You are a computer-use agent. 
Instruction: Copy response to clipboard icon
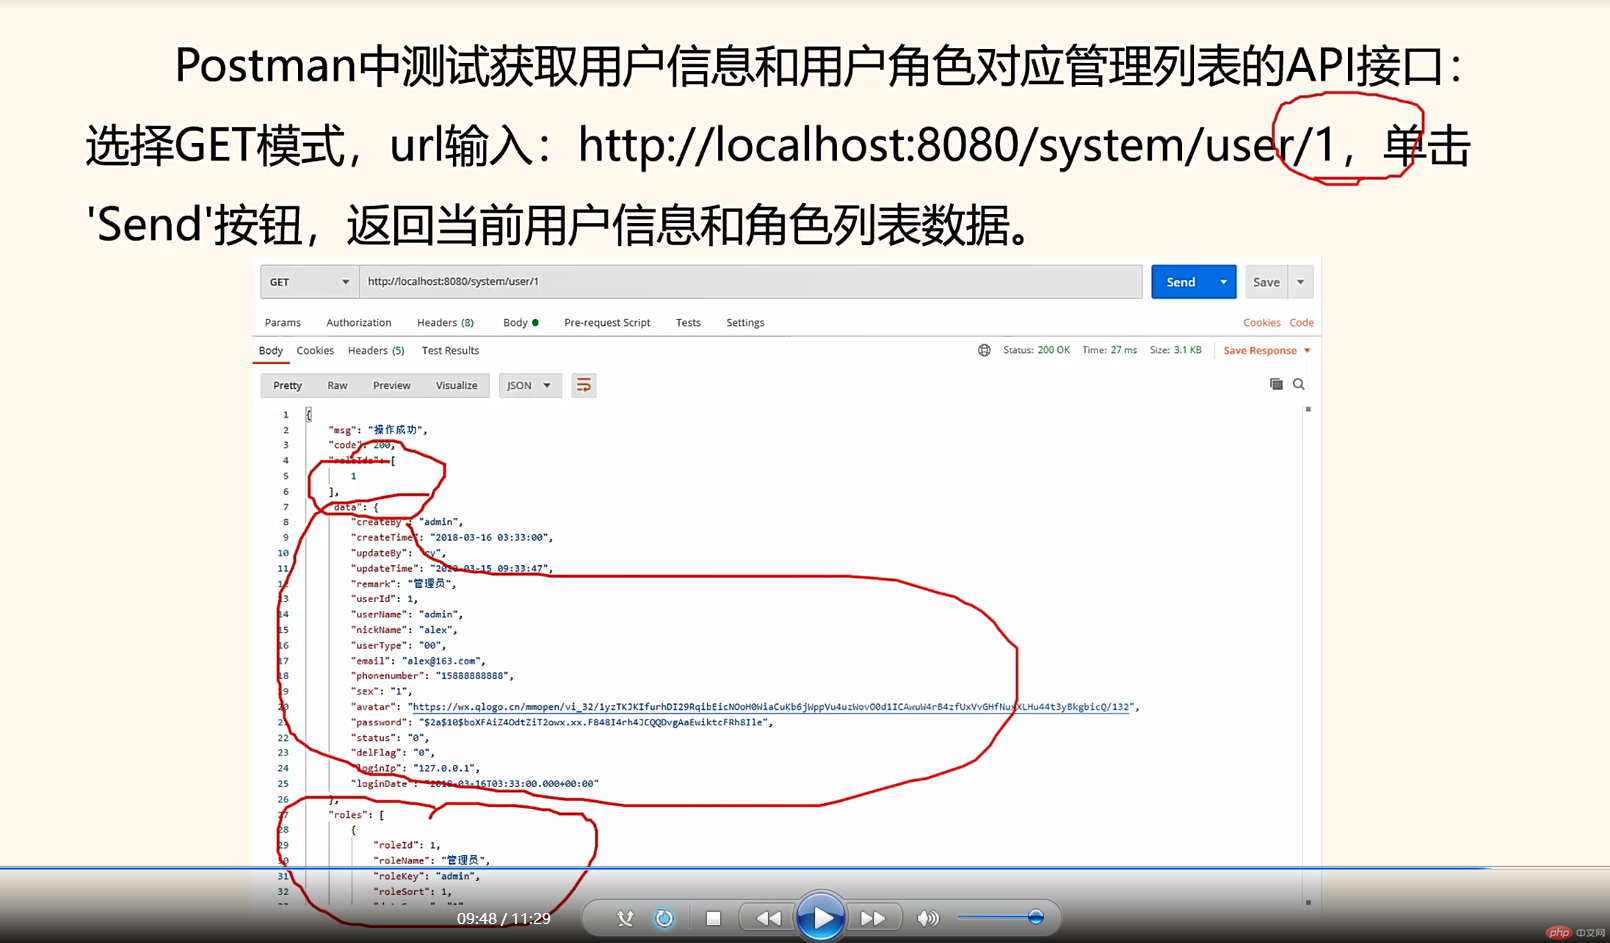pos(1276,384)
